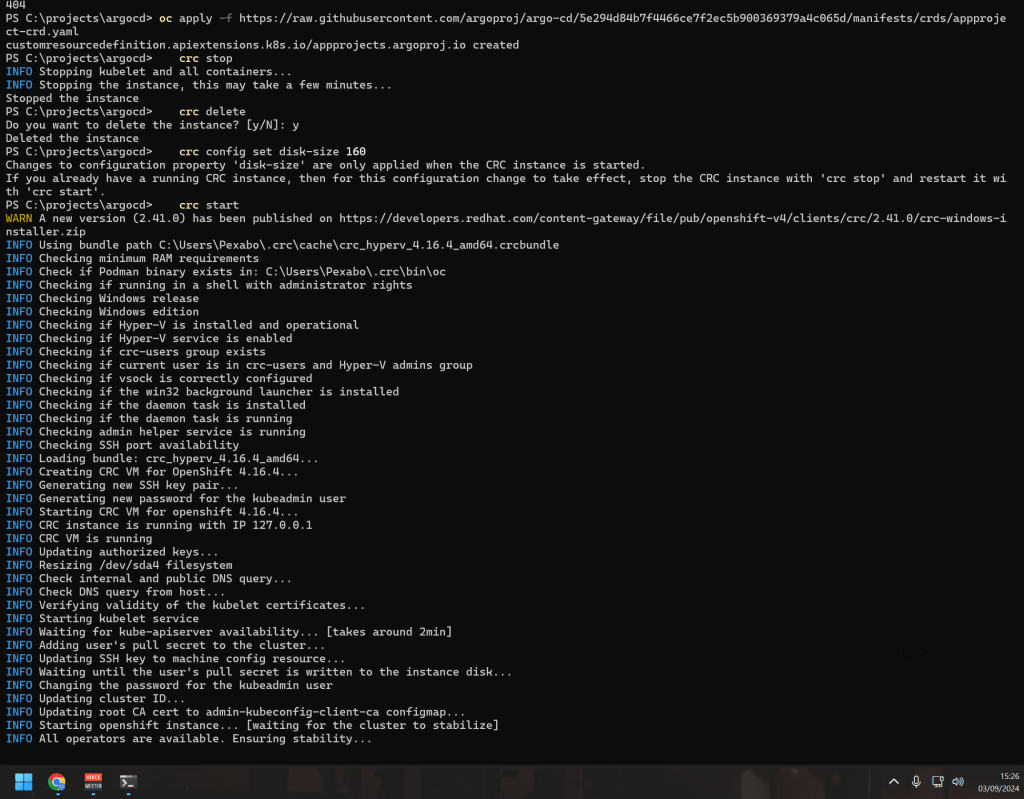The width and height of the screenshot is (1024, 799).
Task: Click 'Checking admin helper service is running'
Action: pyautogui.click(x=155, y=432)
